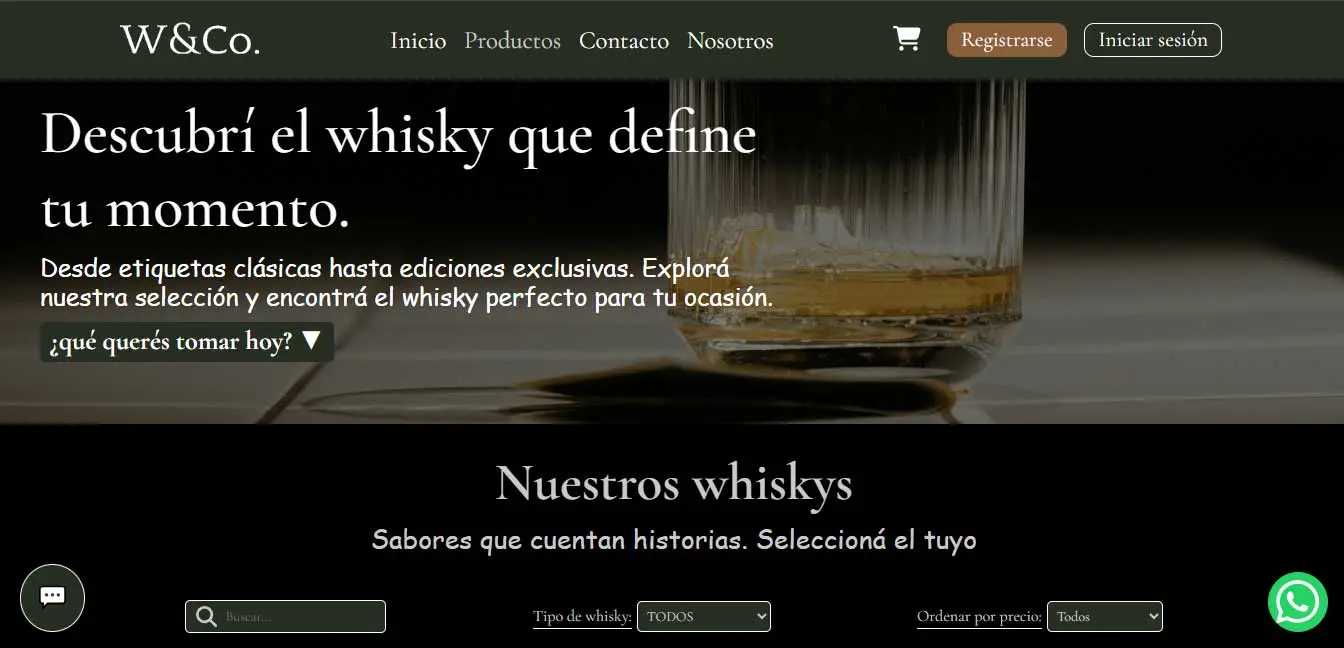Open the Productos menu item
Screen dimensions: 1344x648
point(512,41)
